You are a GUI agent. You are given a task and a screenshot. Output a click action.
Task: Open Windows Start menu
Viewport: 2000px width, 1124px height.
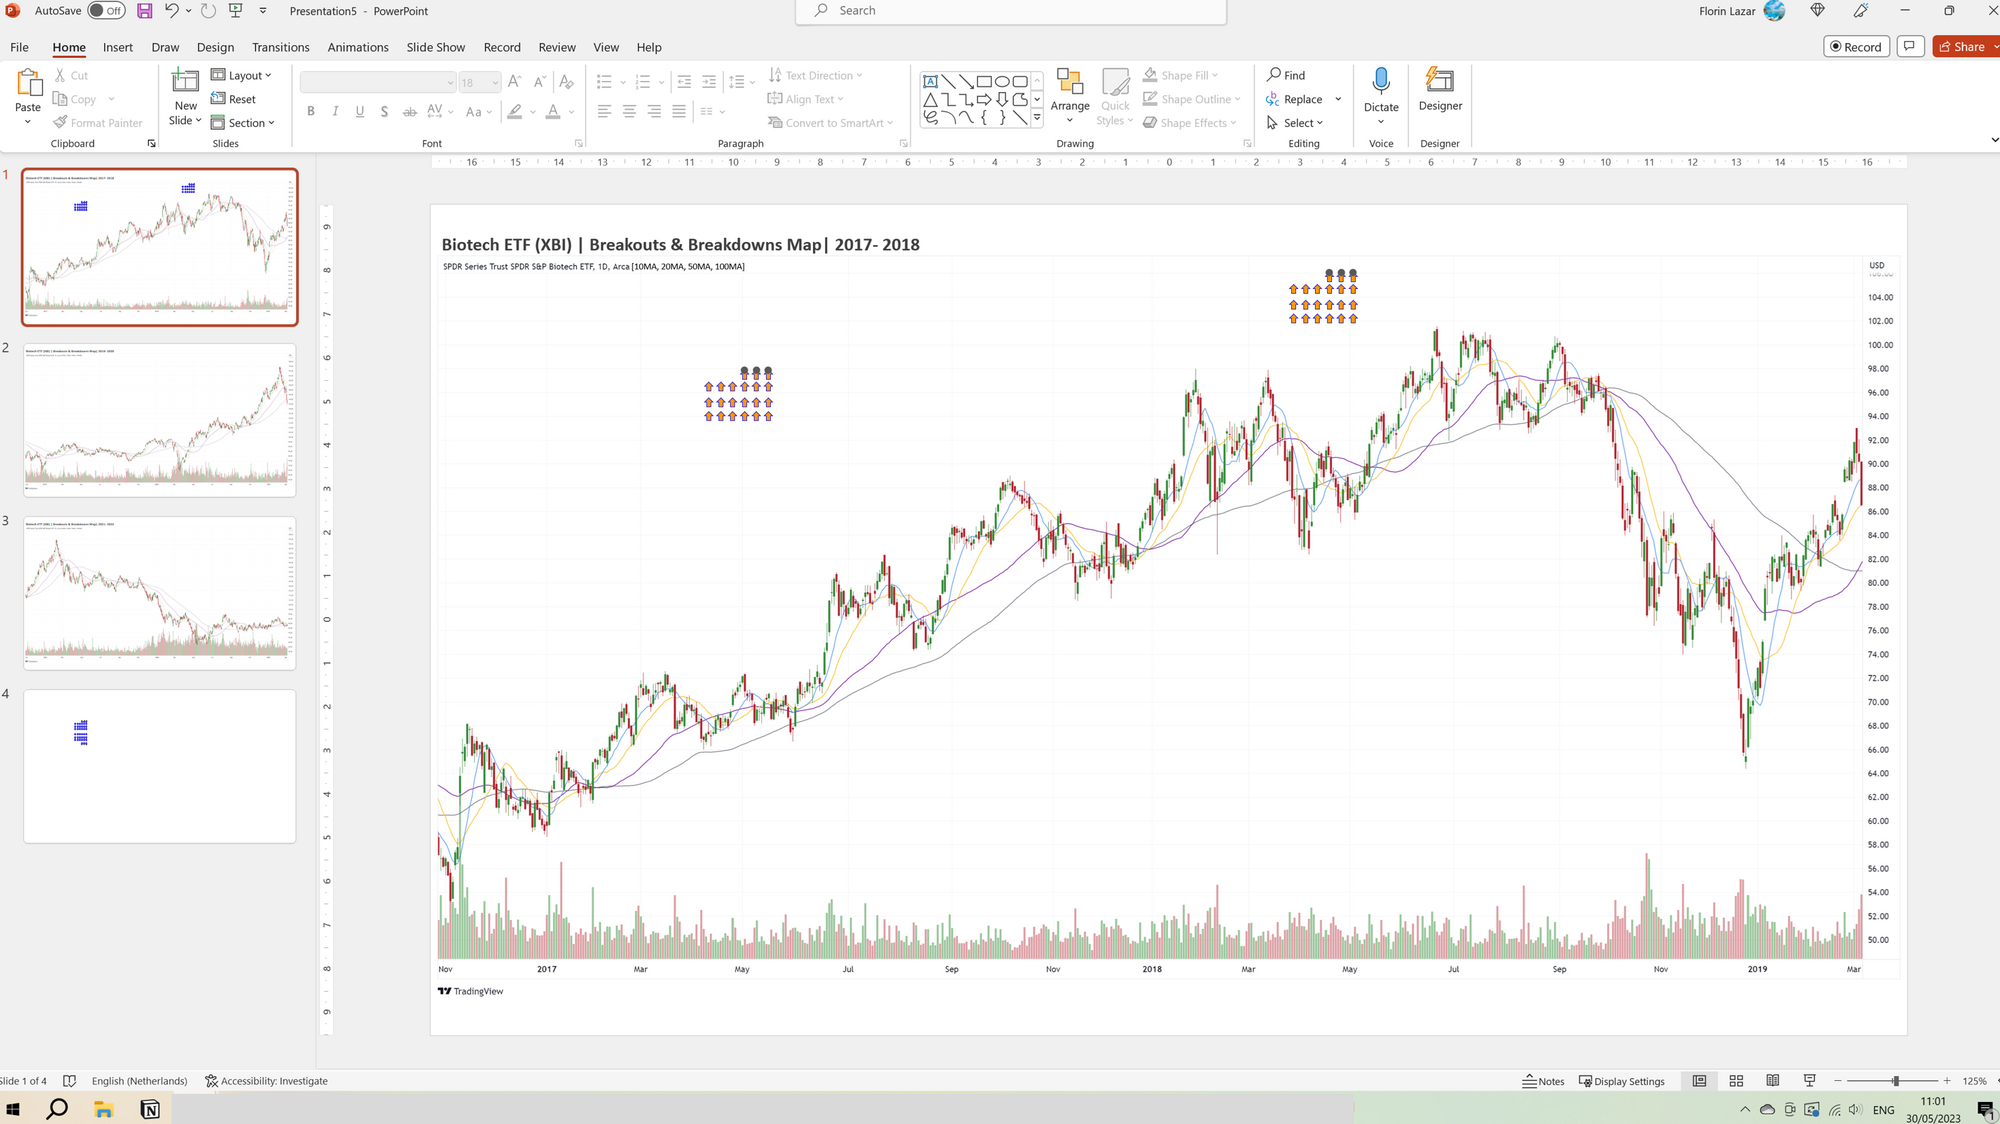(14, 1109)
